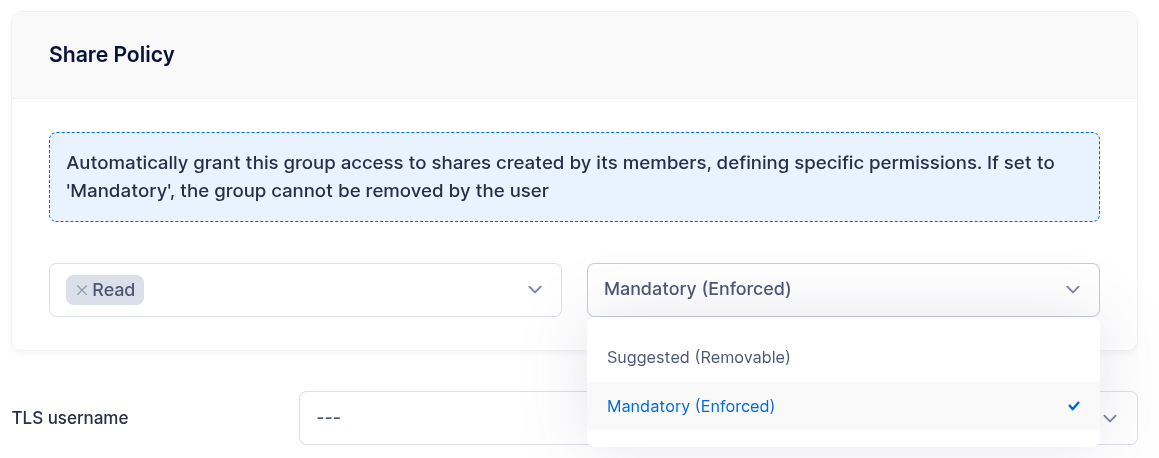This screenshot has width=1159, height=458.
Task: Remove the Read permission tag
Action: point(81,290)
